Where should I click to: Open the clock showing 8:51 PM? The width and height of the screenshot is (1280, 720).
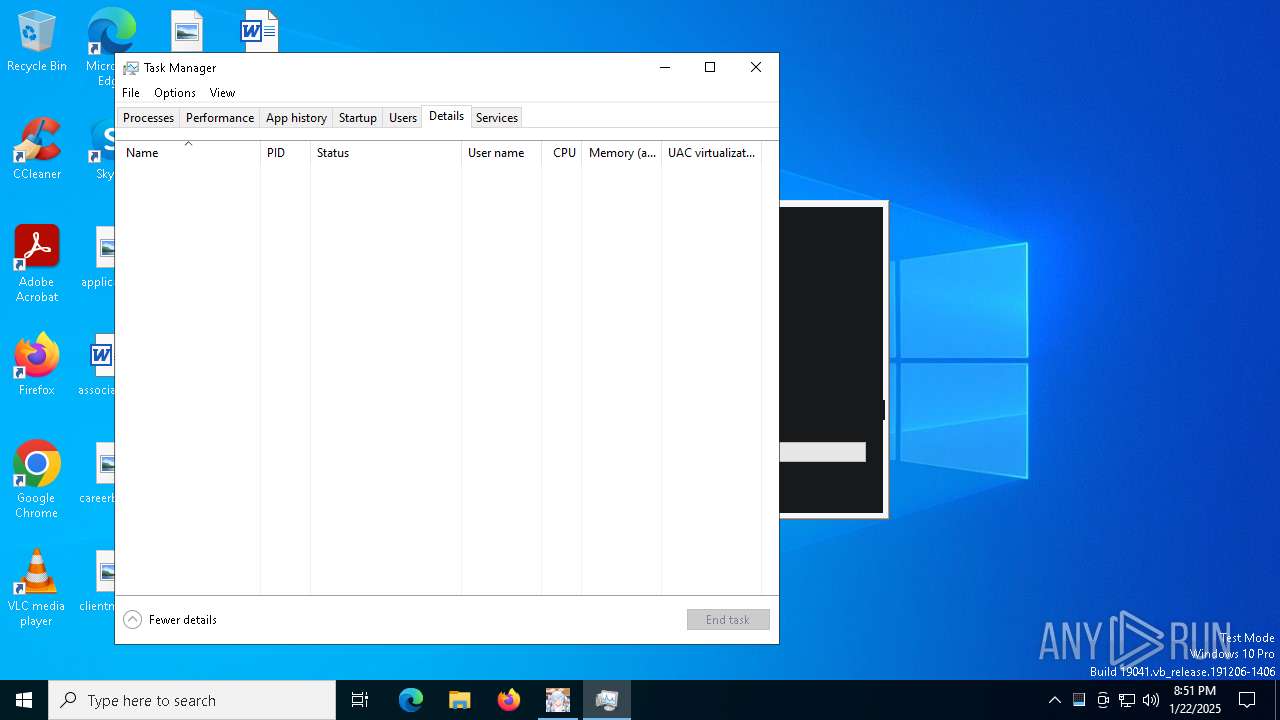(1195, 700)
